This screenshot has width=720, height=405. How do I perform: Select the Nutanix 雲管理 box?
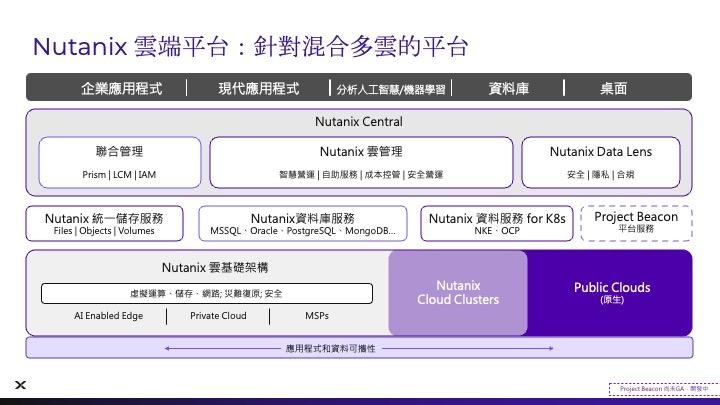pyautogui.click(x=360, y=162)
